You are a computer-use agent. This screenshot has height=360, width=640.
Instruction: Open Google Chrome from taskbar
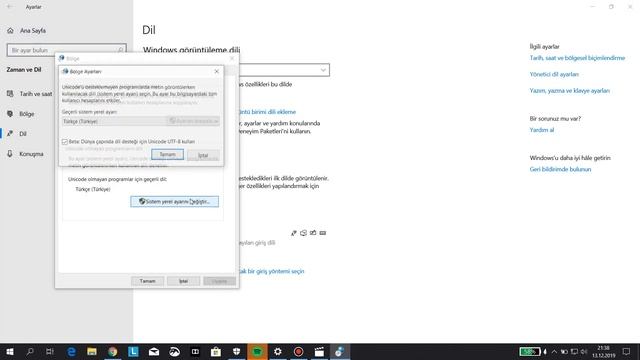tap(113, 351)
